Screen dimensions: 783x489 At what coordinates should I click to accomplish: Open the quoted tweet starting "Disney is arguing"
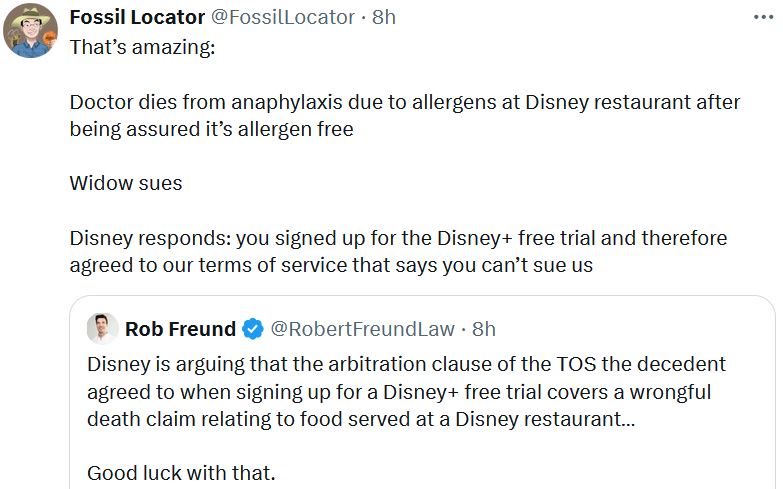tap(406, 392)
